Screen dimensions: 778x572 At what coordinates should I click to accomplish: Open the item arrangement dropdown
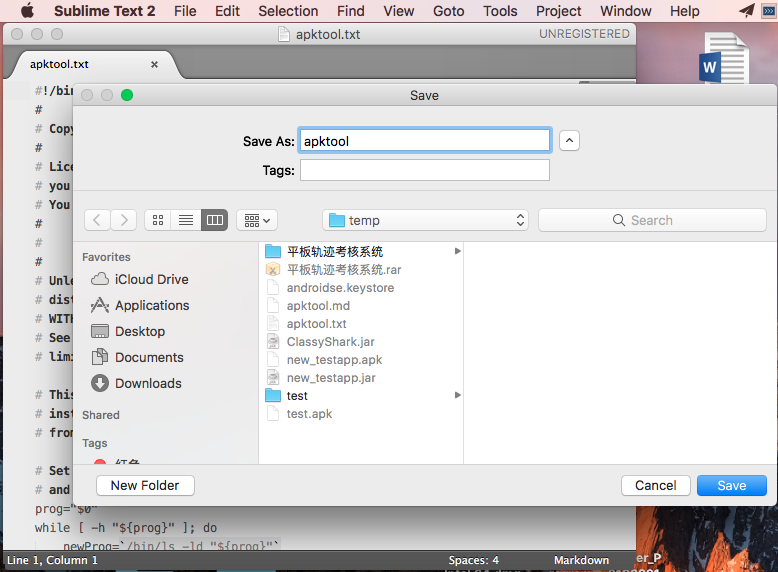coord(257,220)
